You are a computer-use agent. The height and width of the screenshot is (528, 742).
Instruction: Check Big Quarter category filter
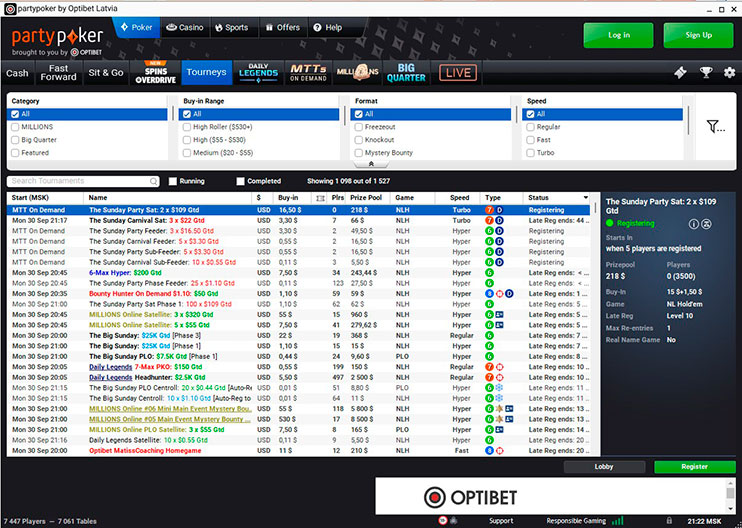pos(15,140)
